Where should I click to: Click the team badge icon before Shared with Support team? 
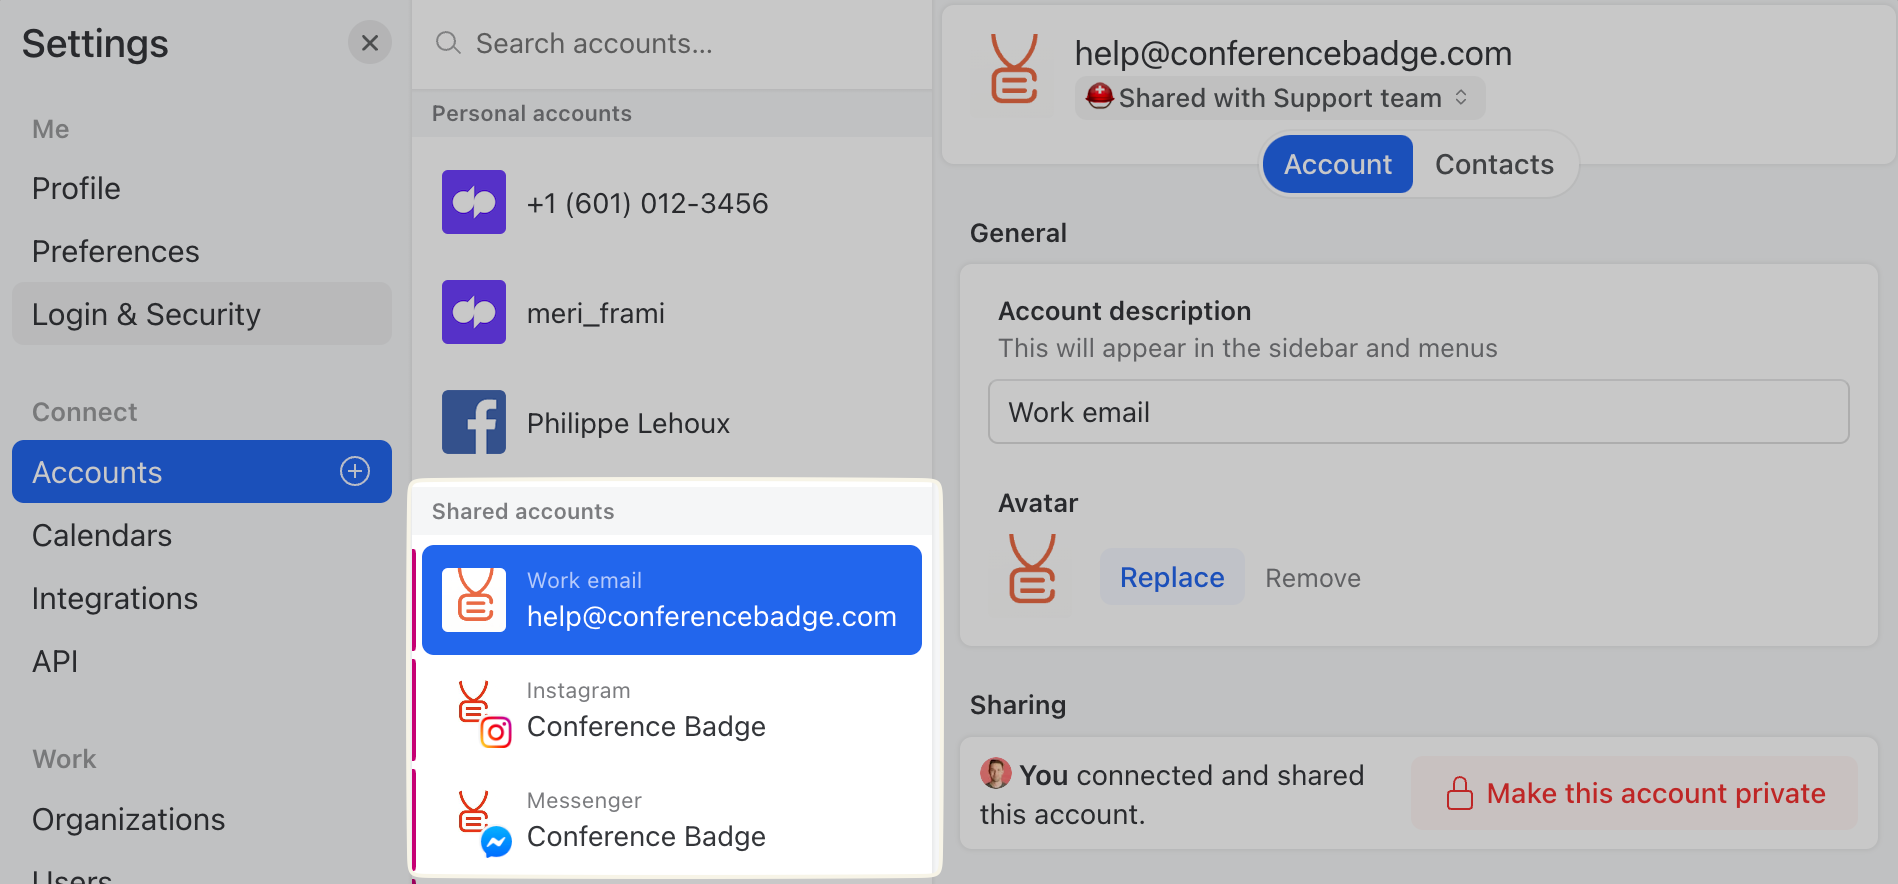point(1100,97)
